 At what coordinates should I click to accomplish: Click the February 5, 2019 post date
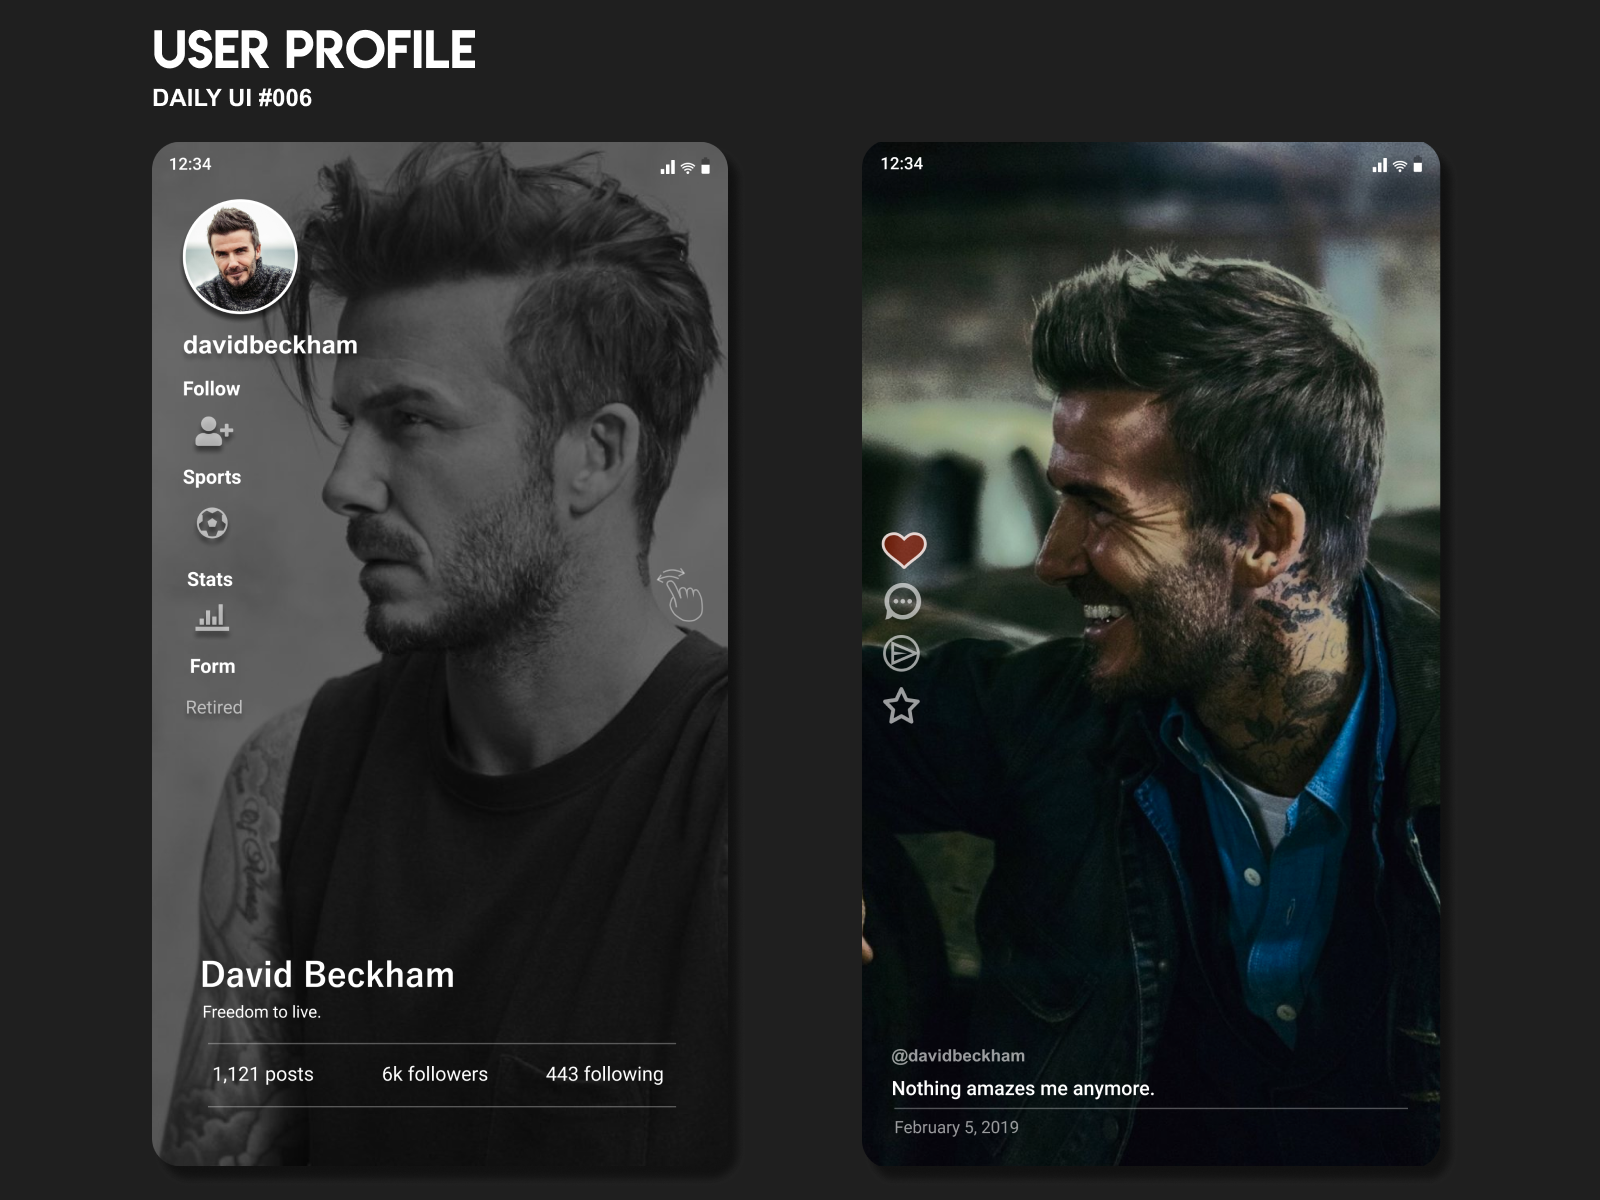click(956, 1128)
